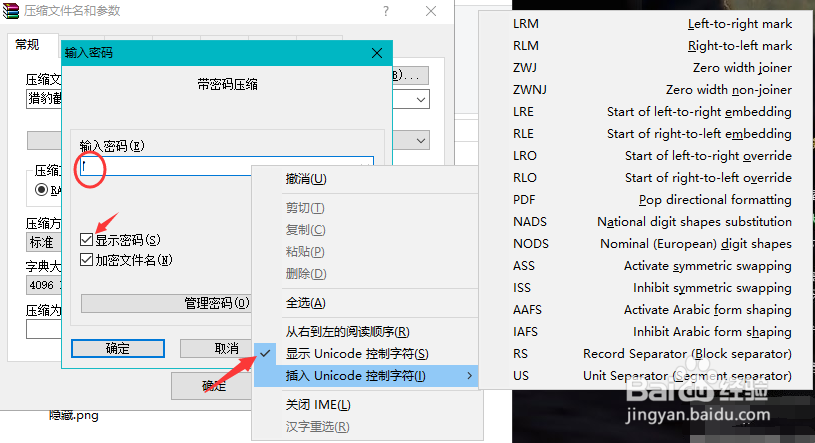Insert AAFS Activate Arabic form shaping
The image size is (815, 443).
pos(647,310)
